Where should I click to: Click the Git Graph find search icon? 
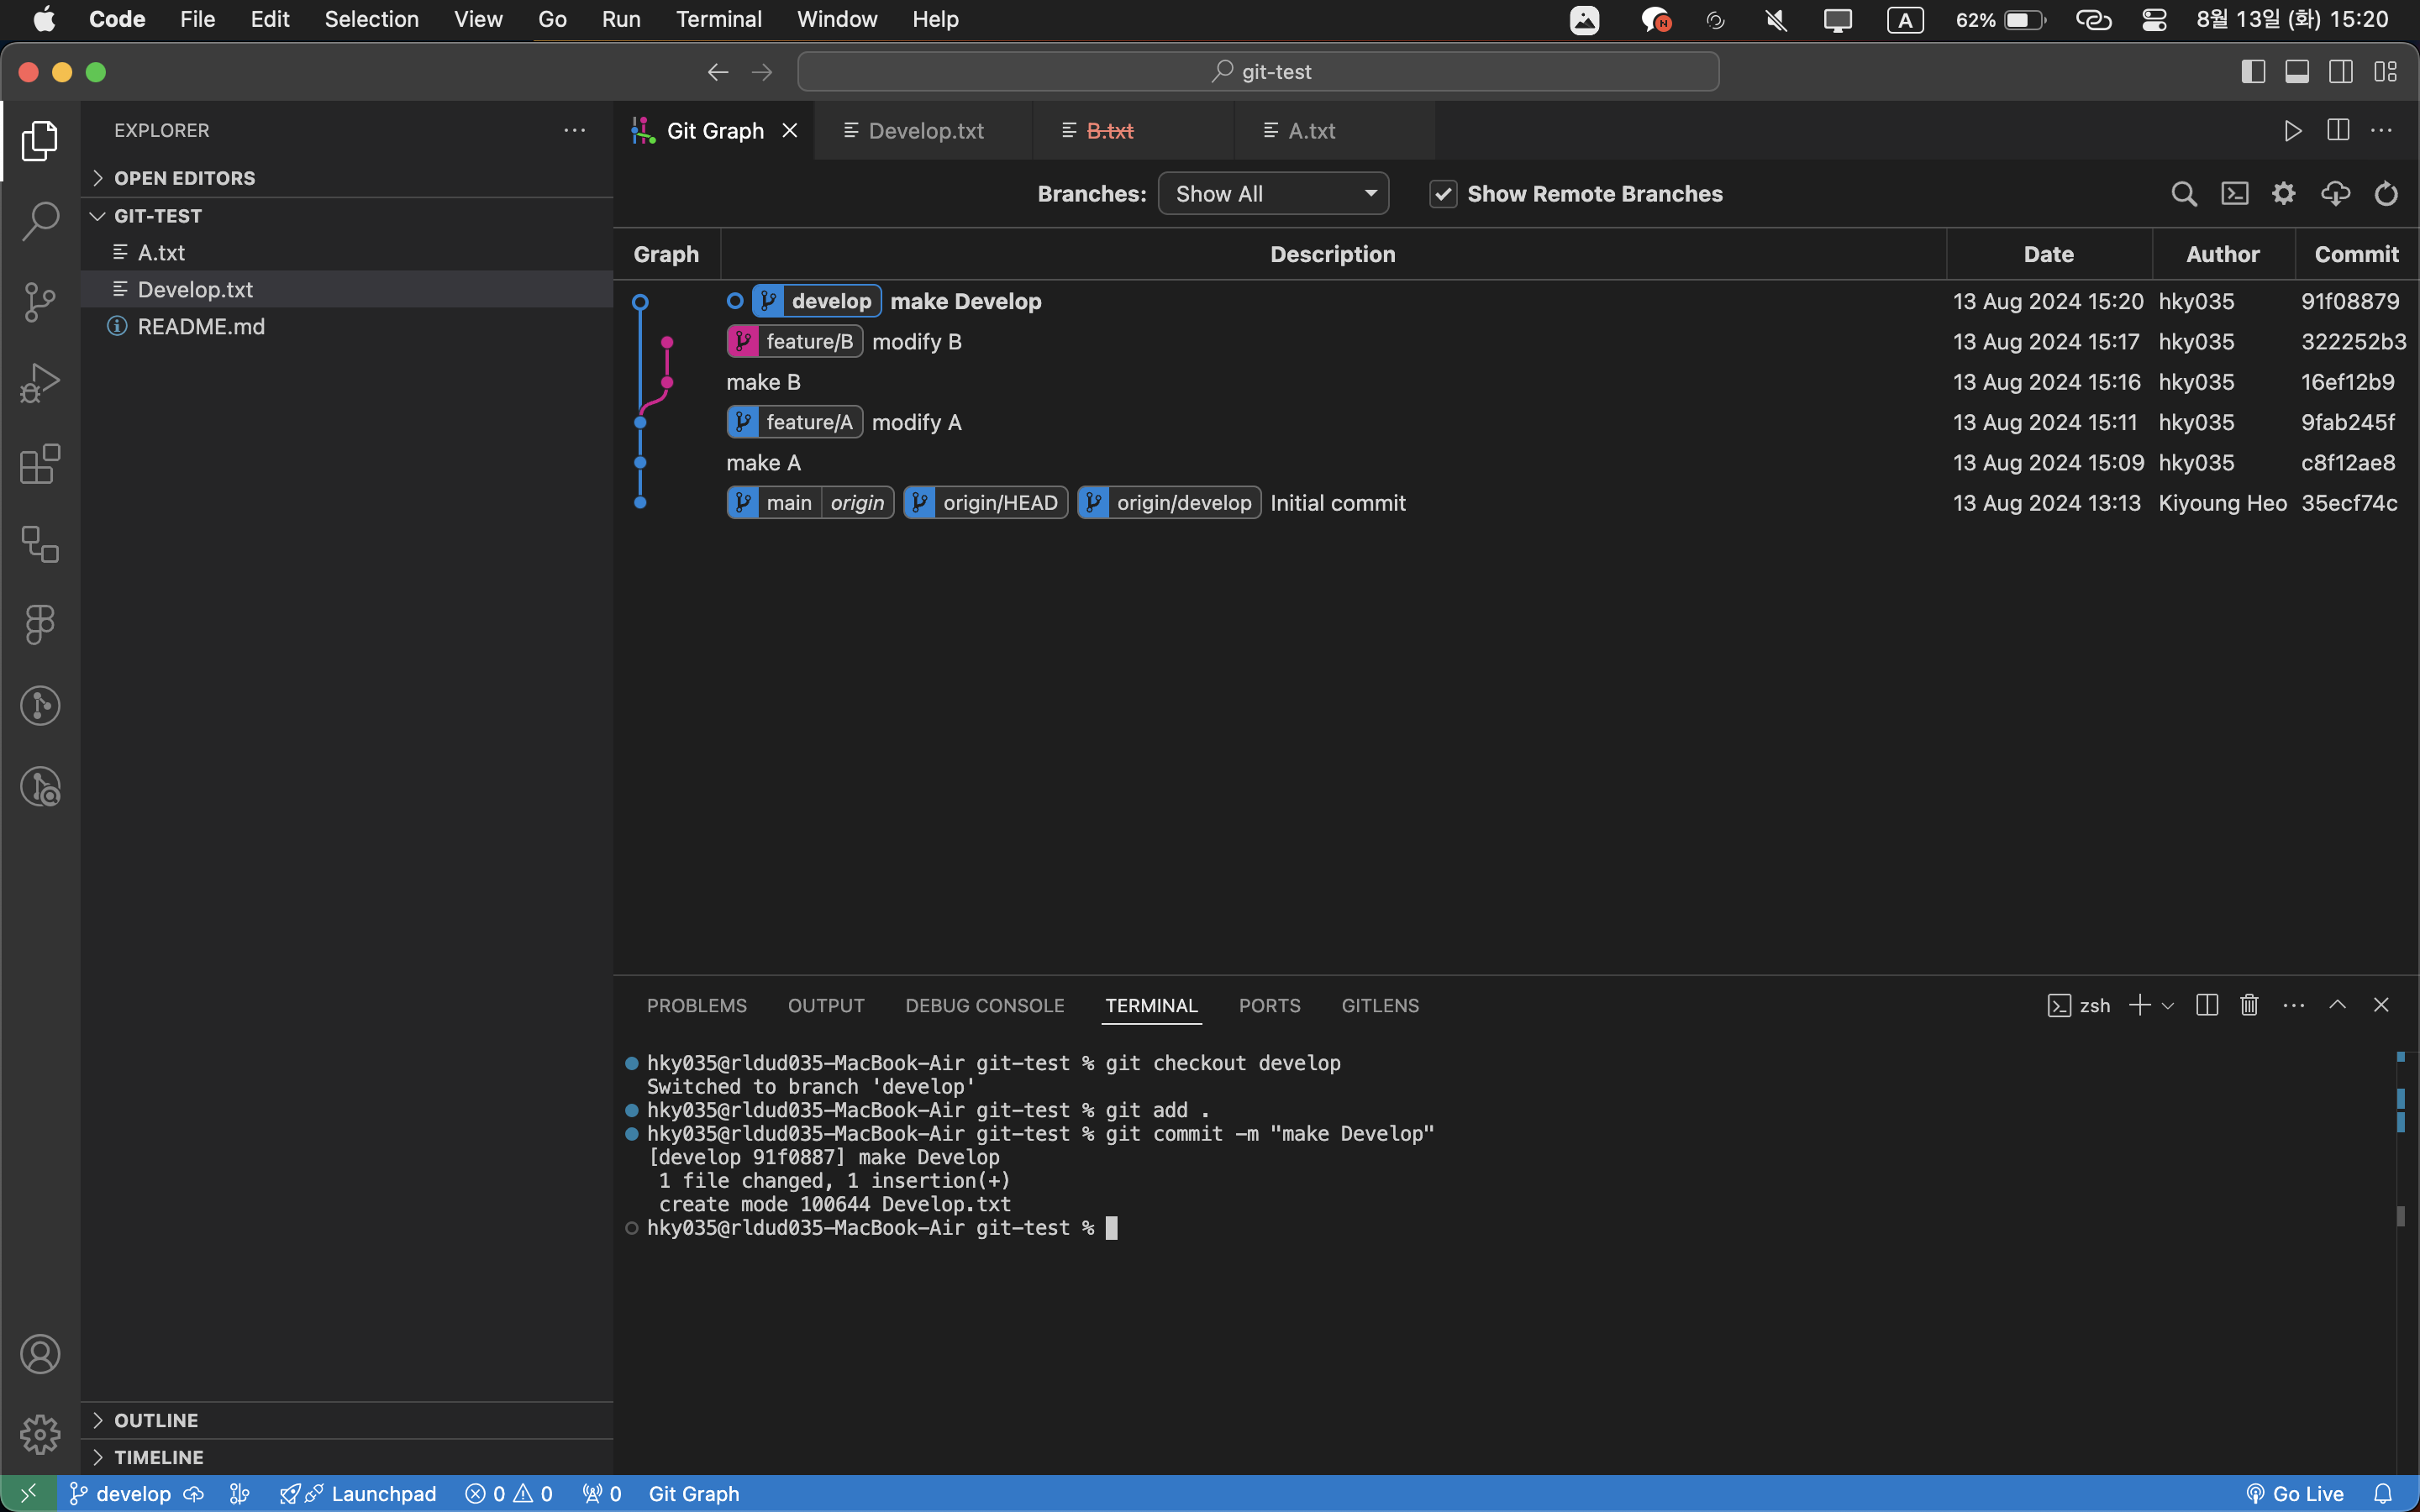(2184, 194)
